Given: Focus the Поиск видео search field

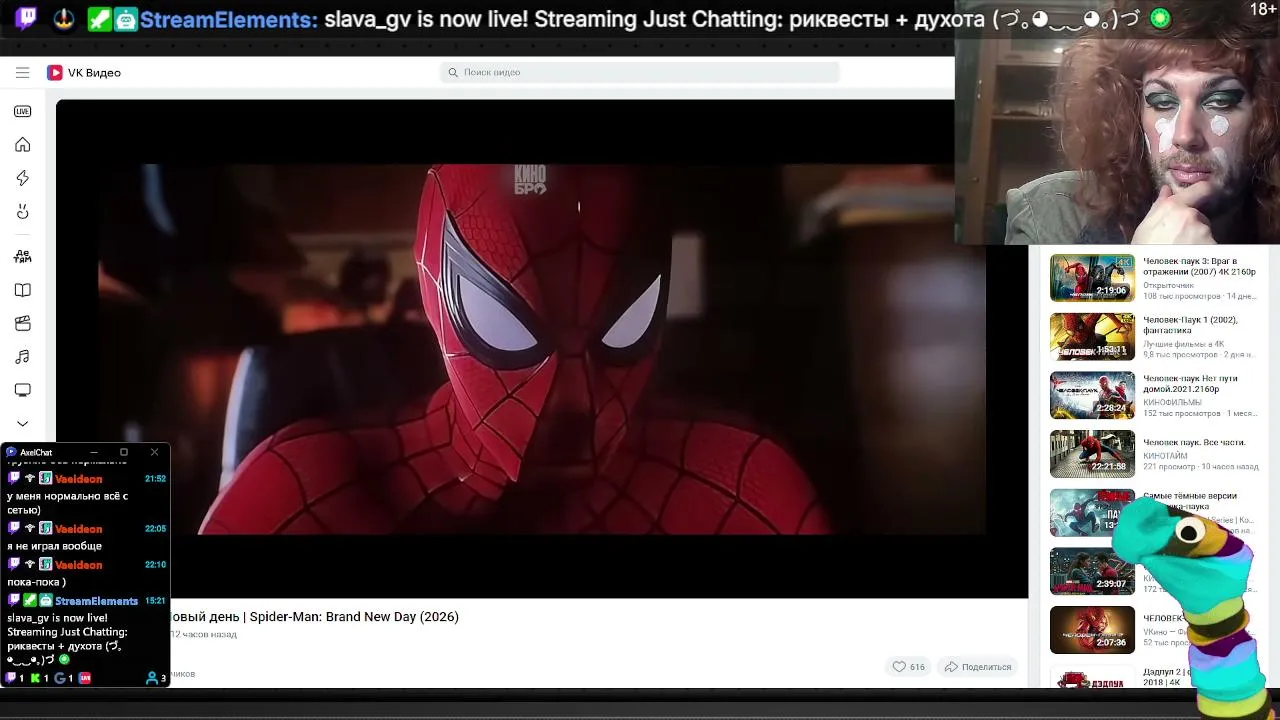Looking at the screenshot, I should [x=640, y=72].
